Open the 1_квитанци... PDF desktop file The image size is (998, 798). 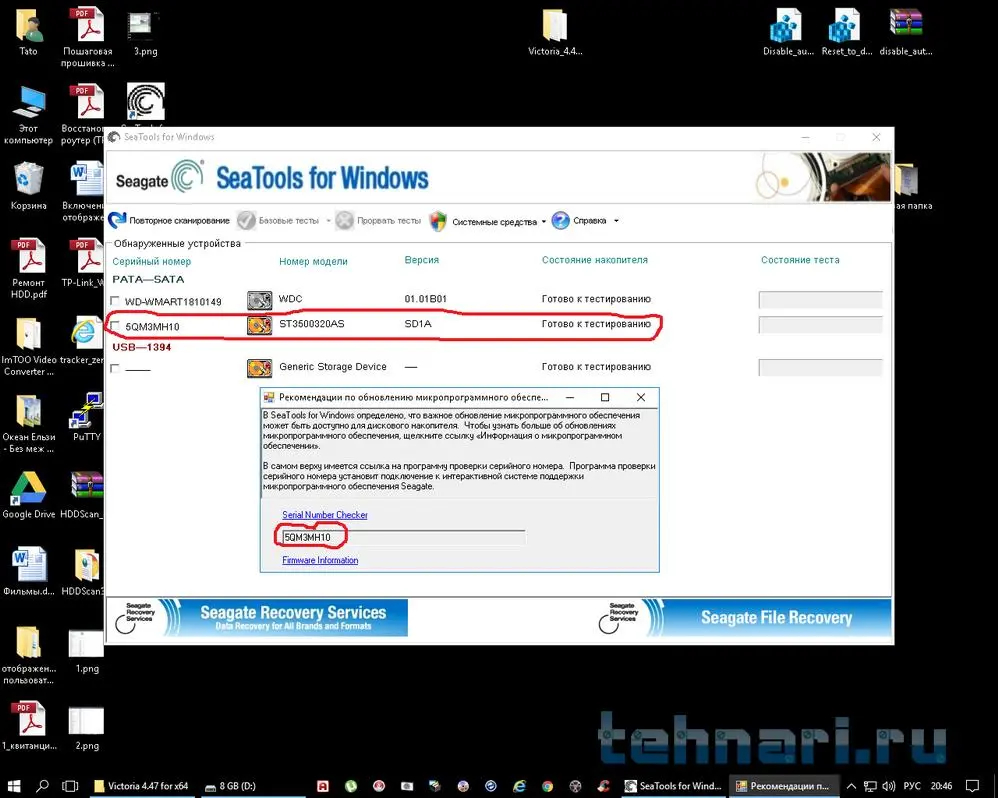click(x=28, y=725)
